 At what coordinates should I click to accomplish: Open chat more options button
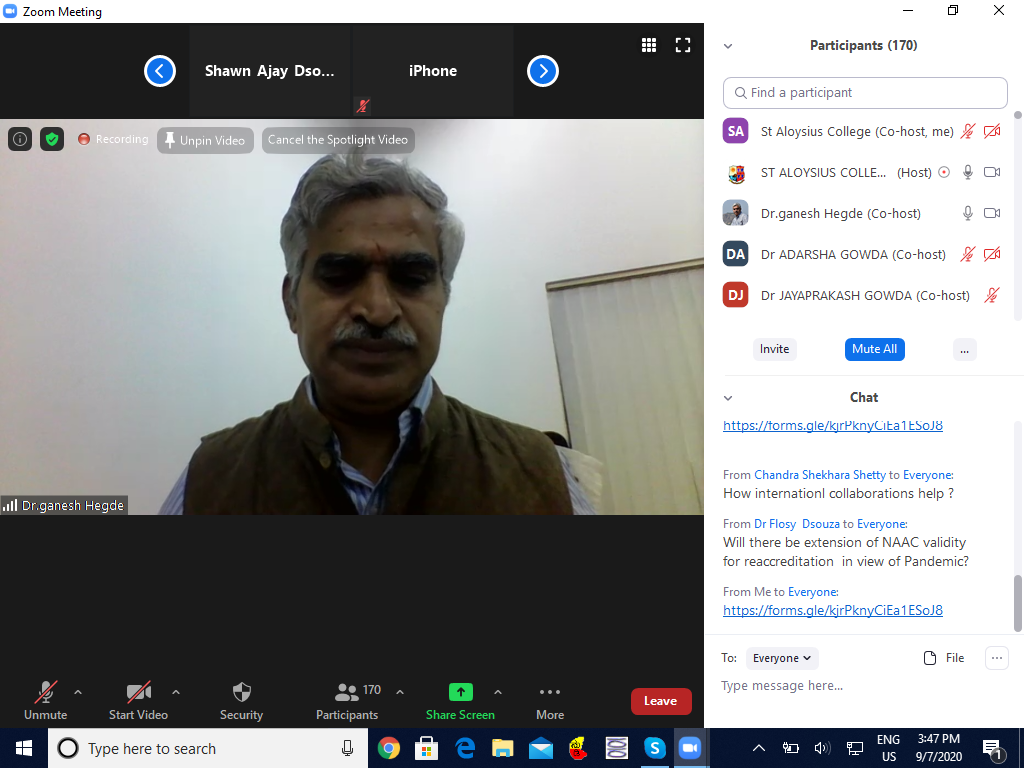(997, 658)
